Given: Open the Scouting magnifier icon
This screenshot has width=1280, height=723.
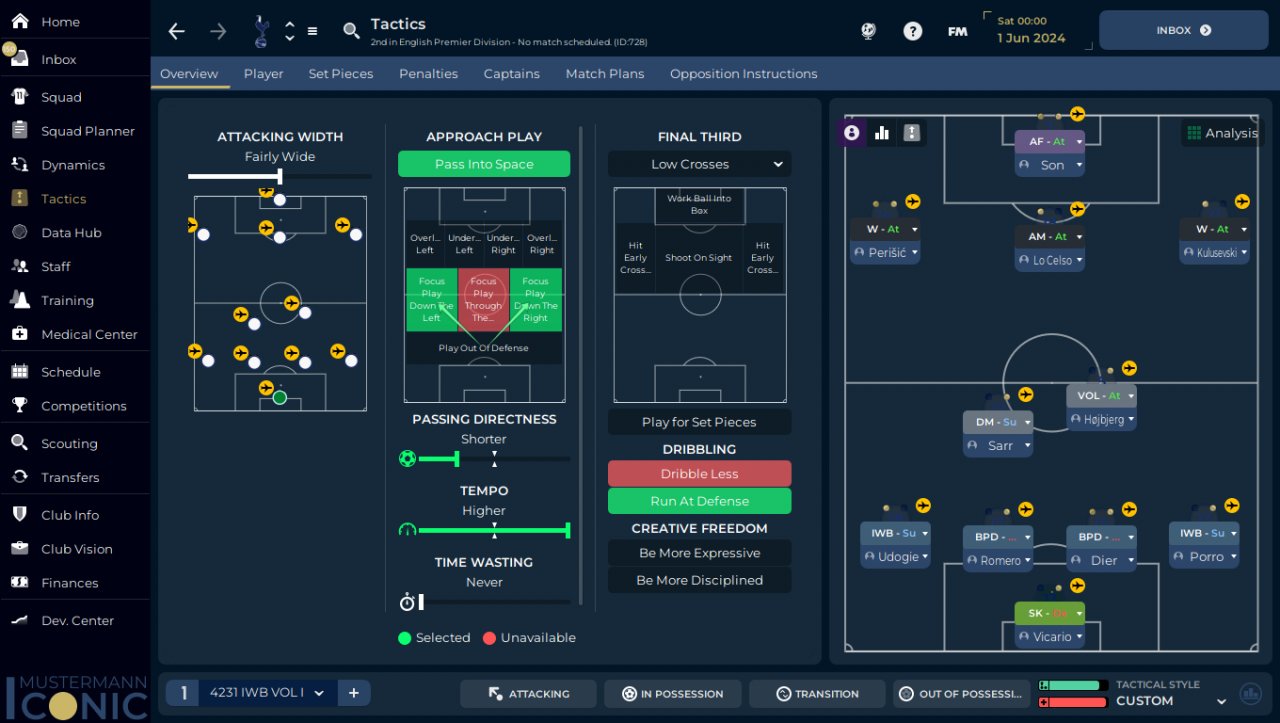Looking at the screenshot, I should tap(19, 443).
